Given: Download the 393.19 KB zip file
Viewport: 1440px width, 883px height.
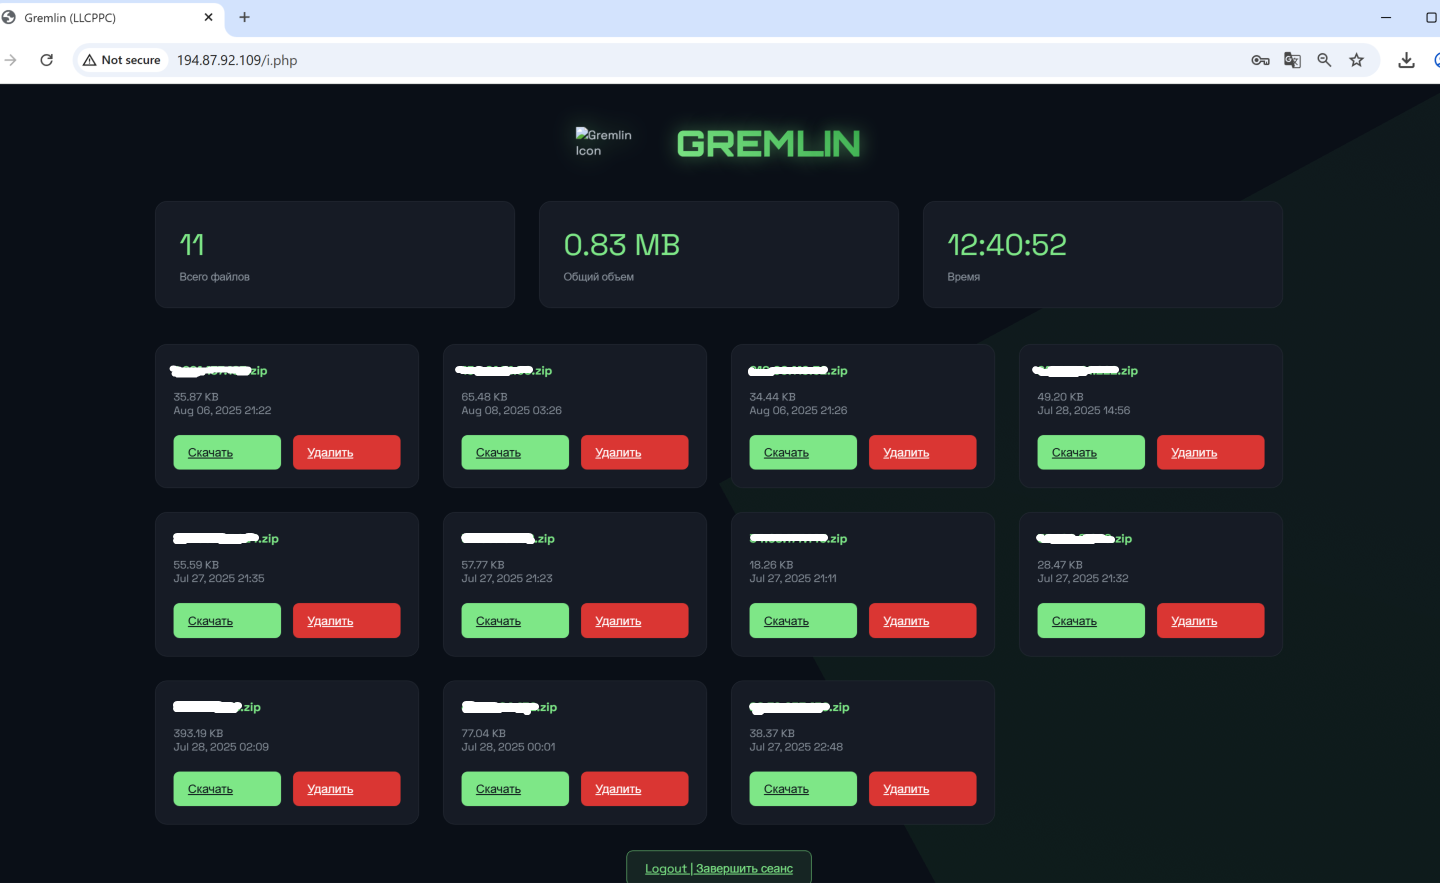Looking at the screenshot, I should pyautogui.click(x=227, y=788).
